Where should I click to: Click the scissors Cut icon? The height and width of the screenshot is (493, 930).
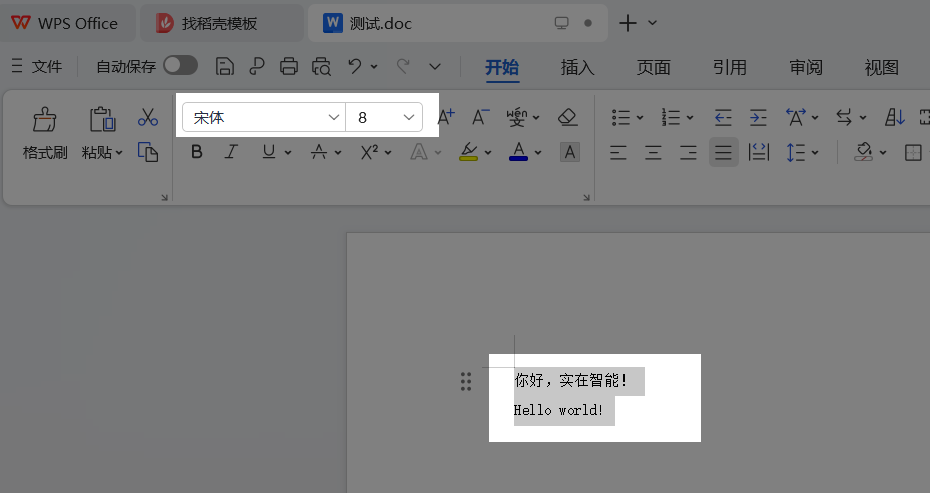148,117
